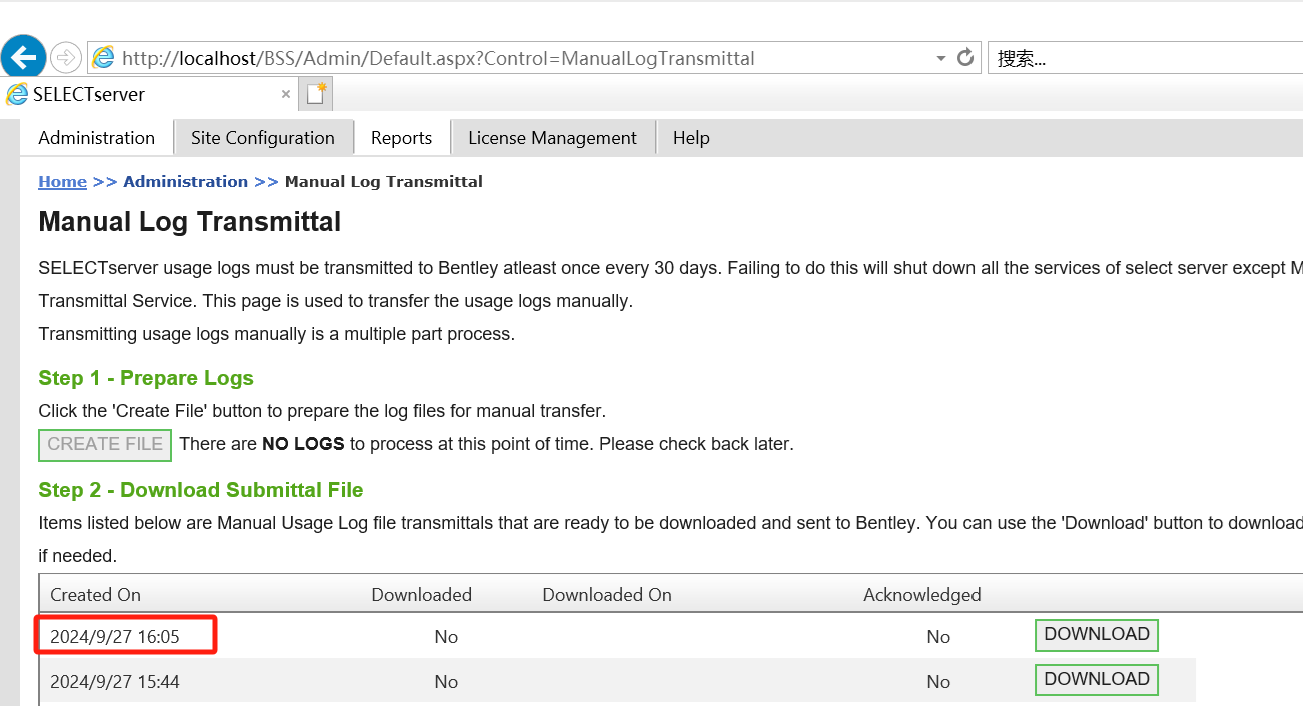The image size is (1303, 706).
Task: Open the Administration menu
Action: 96,138
